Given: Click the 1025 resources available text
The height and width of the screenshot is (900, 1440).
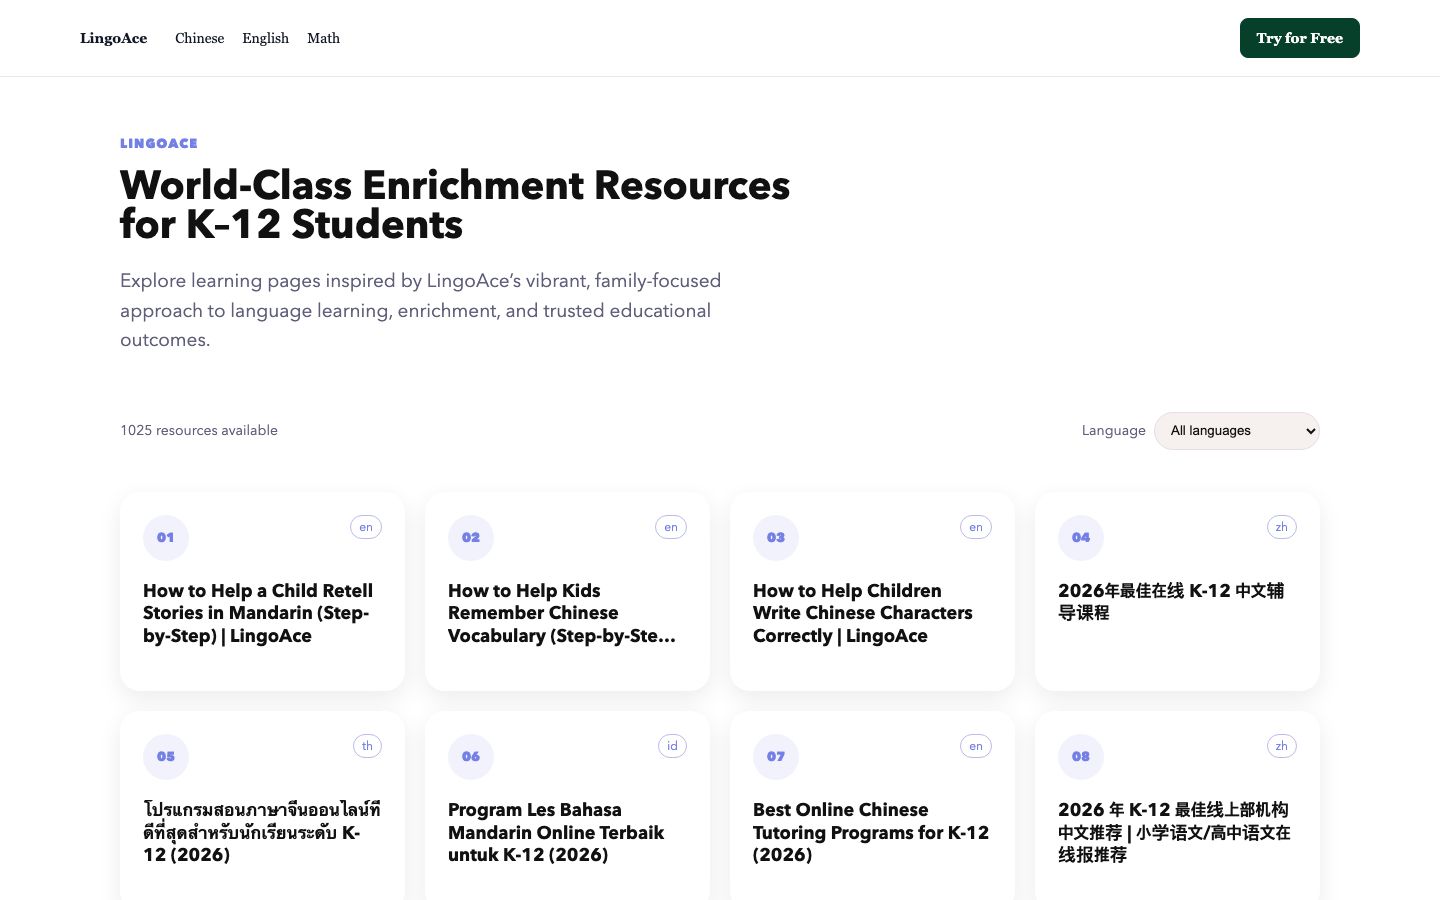Looking at the screenshot, I should pos(199,430).
